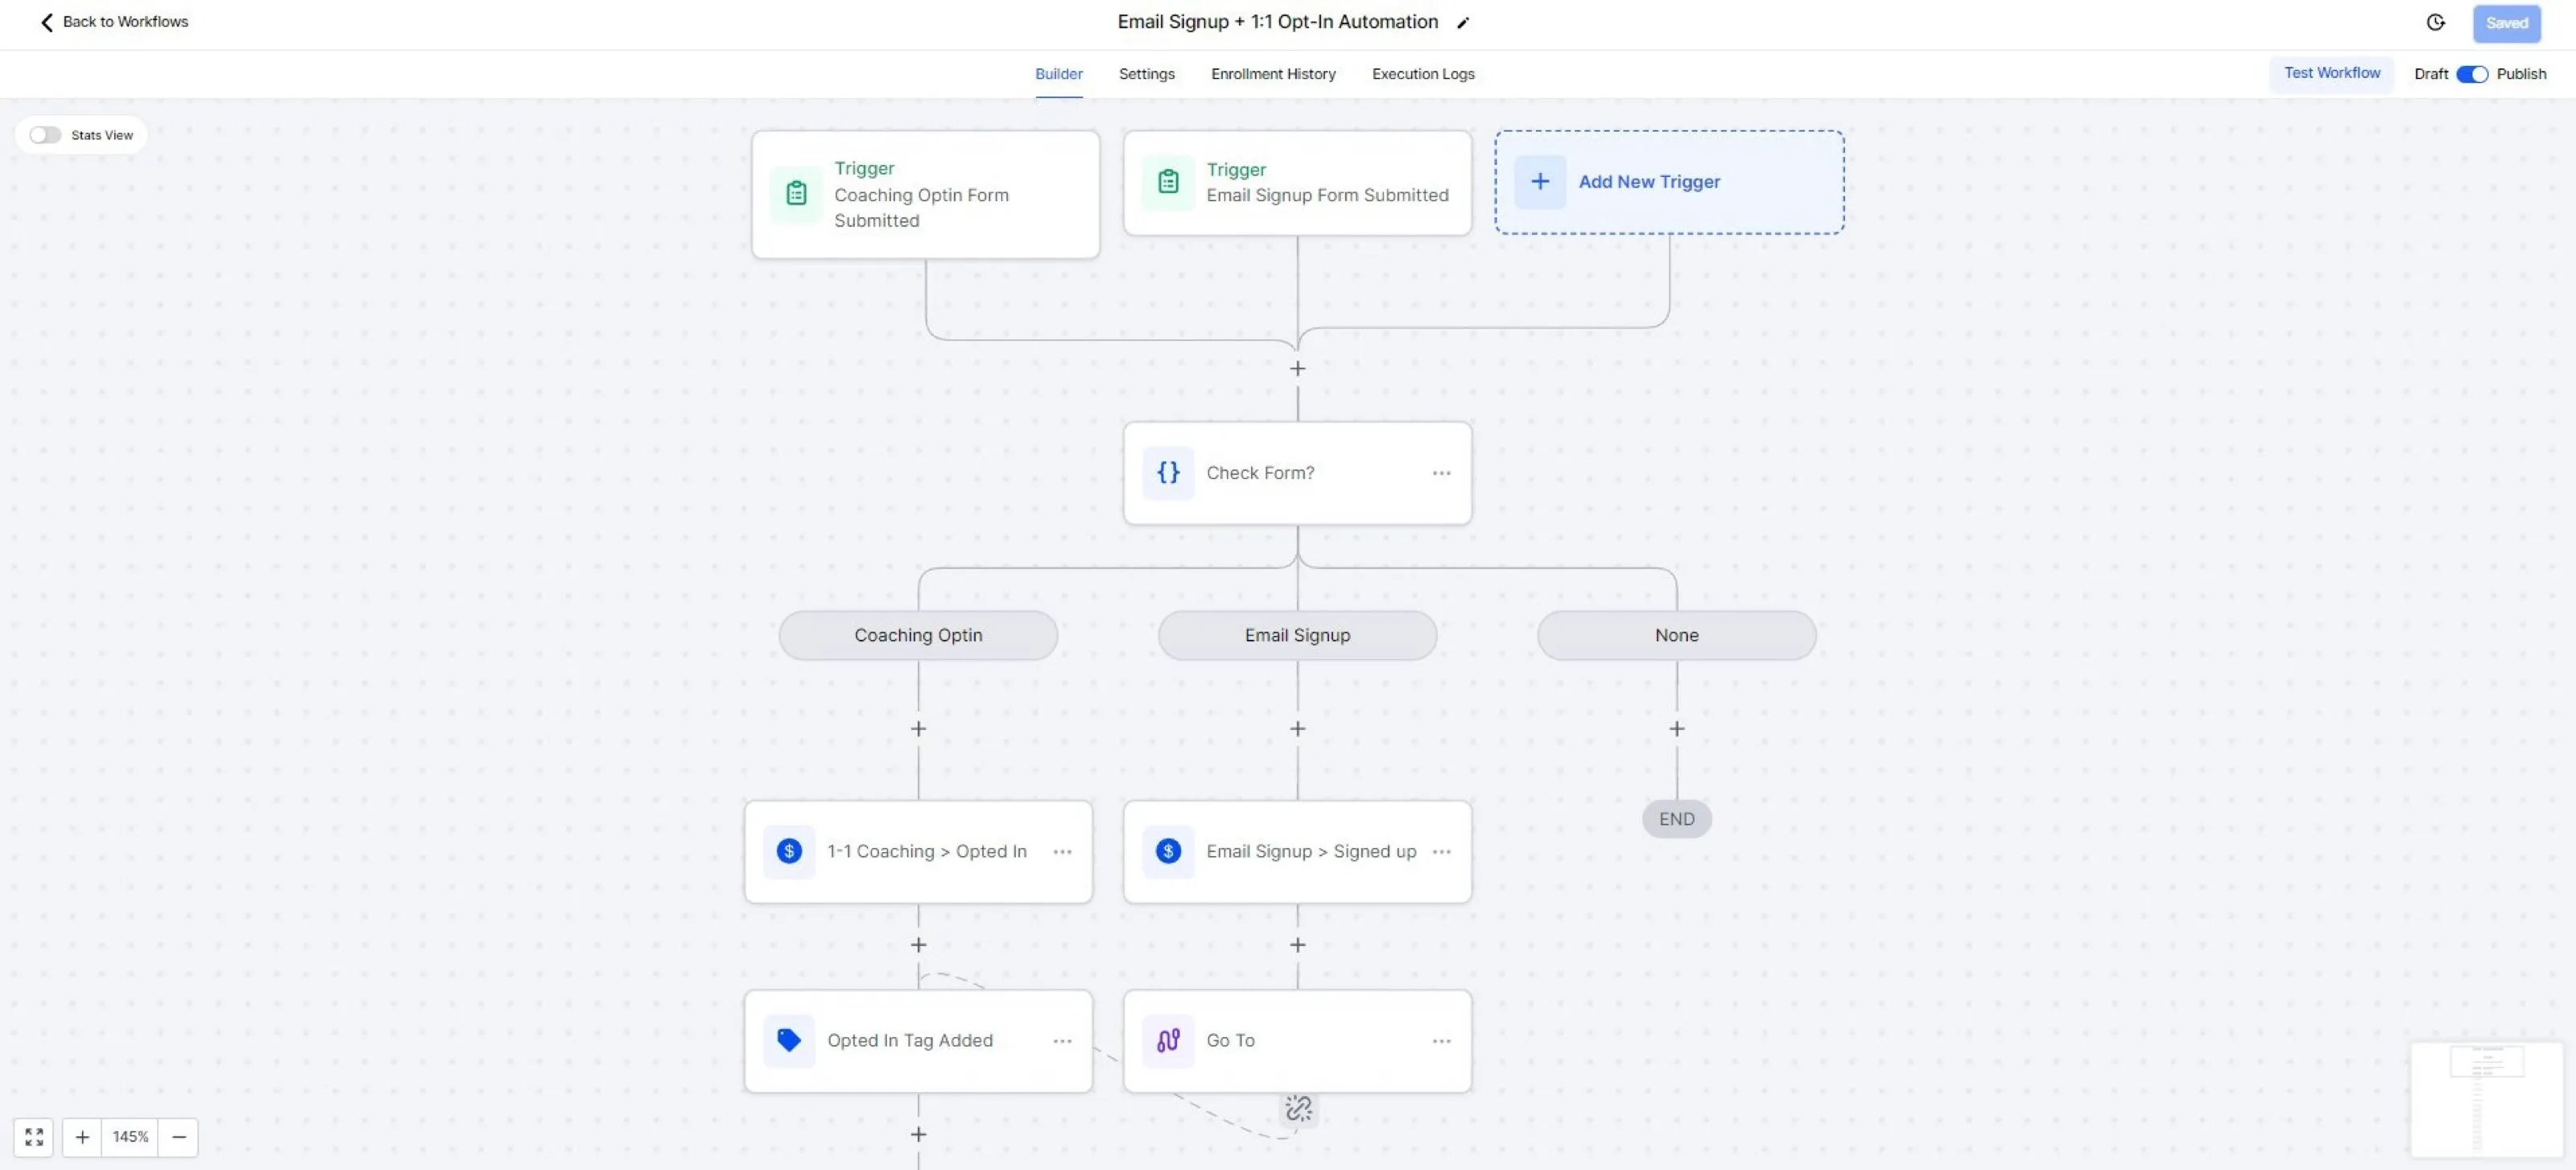Click the pencil icon to rename workflow
Viewport: 2576px width, 1170px height.
pos(1463,23)
